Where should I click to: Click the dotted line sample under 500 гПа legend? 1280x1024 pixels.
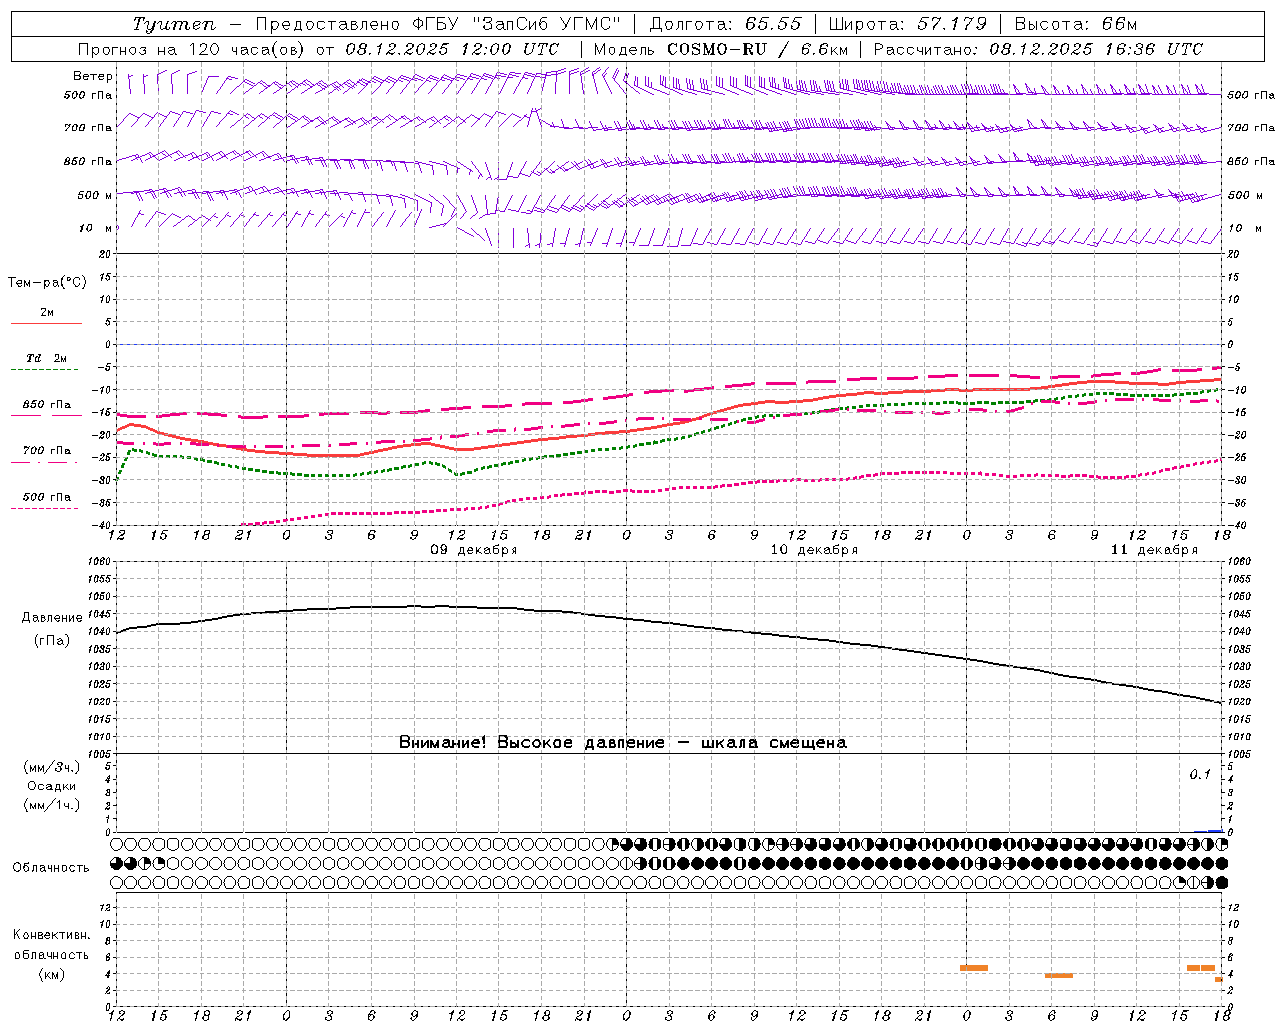point(46,508)
